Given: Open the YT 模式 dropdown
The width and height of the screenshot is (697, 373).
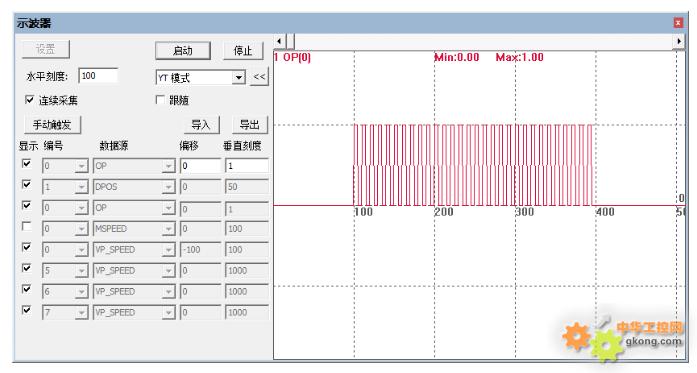Looking at the screenshot, I should [239, 78].
